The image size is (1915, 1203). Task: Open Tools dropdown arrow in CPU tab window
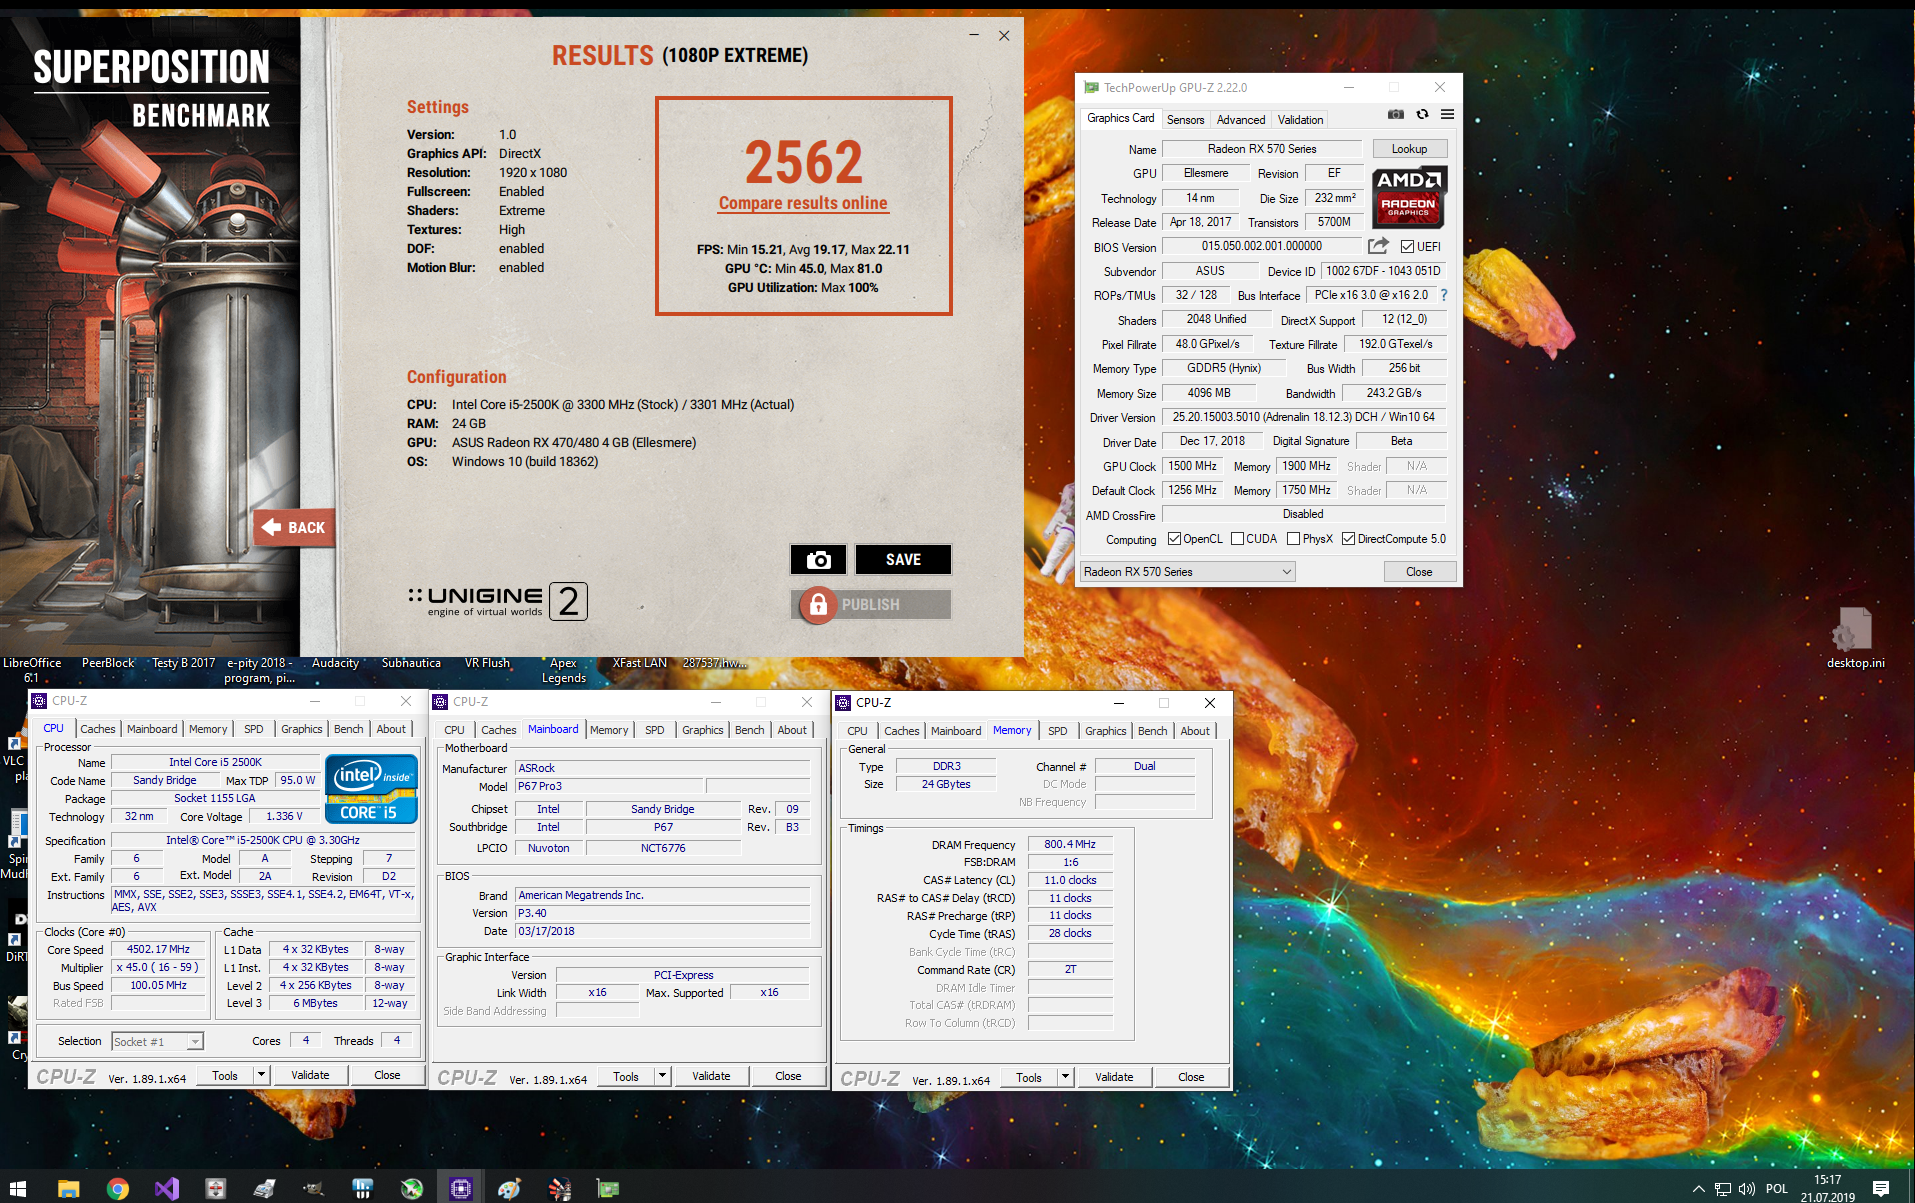262,1075
